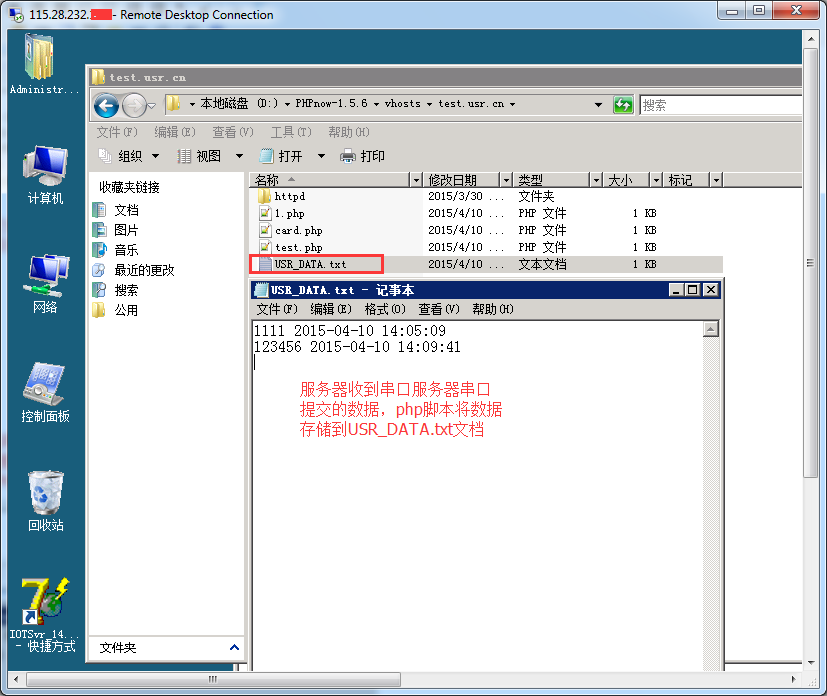Select the USR_DATA.txt file in list

[x=310, y=265]
